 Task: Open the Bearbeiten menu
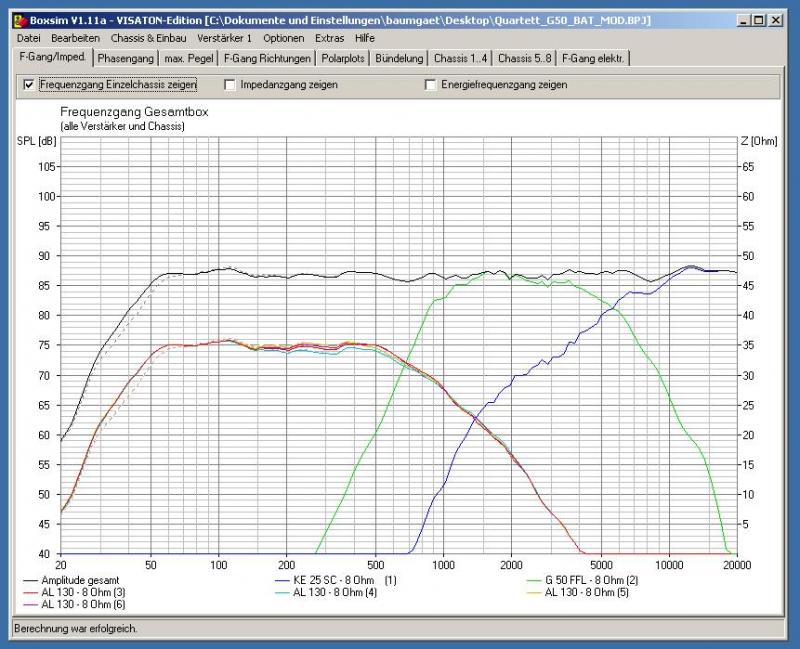tap(75, 37)
